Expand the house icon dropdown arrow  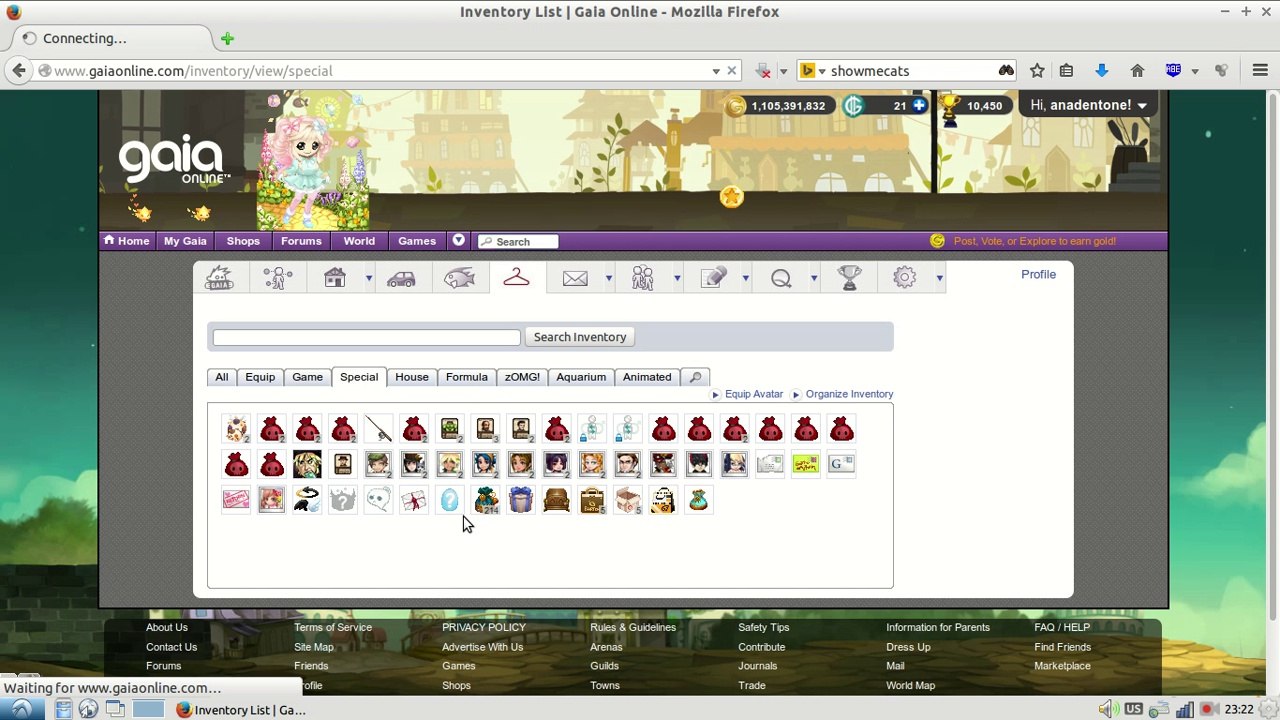(x=368, y=279)
